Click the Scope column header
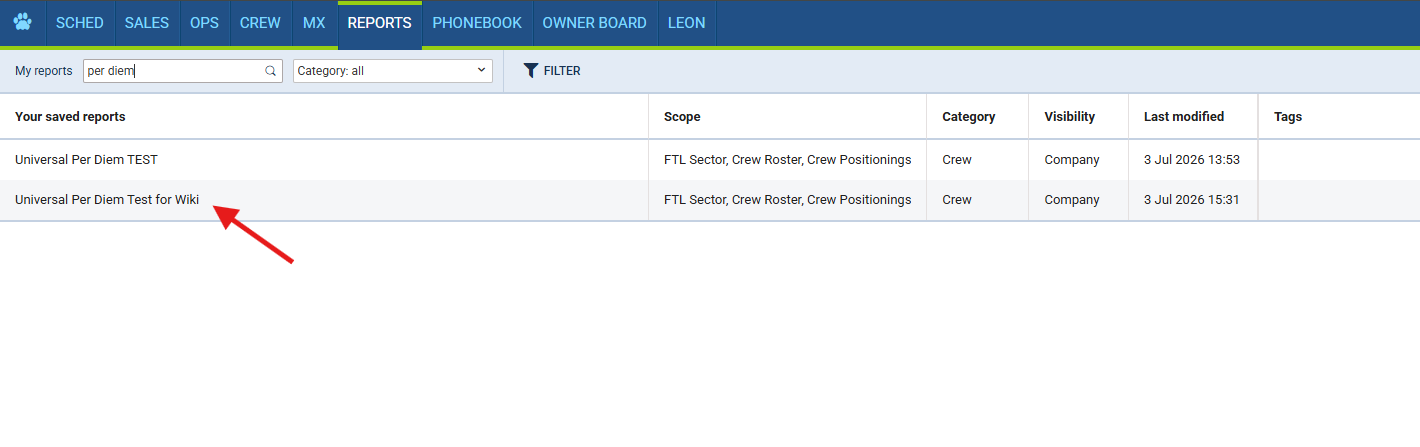The image size is (1420, 447). (x=682, y=117)
